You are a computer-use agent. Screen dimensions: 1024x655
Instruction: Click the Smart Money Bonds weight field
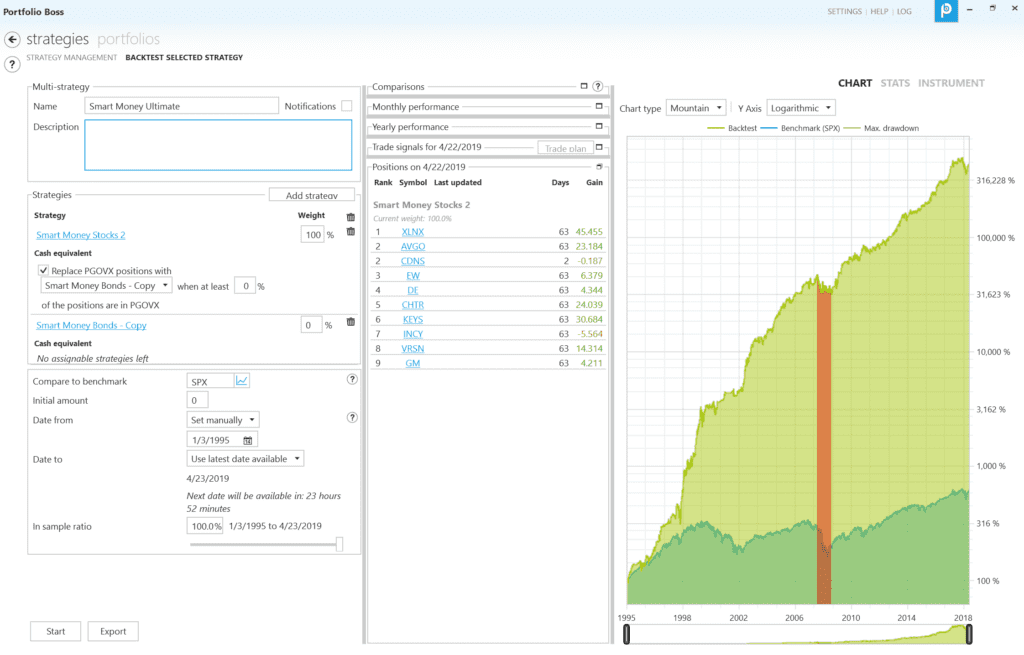[x=312, y=325]
